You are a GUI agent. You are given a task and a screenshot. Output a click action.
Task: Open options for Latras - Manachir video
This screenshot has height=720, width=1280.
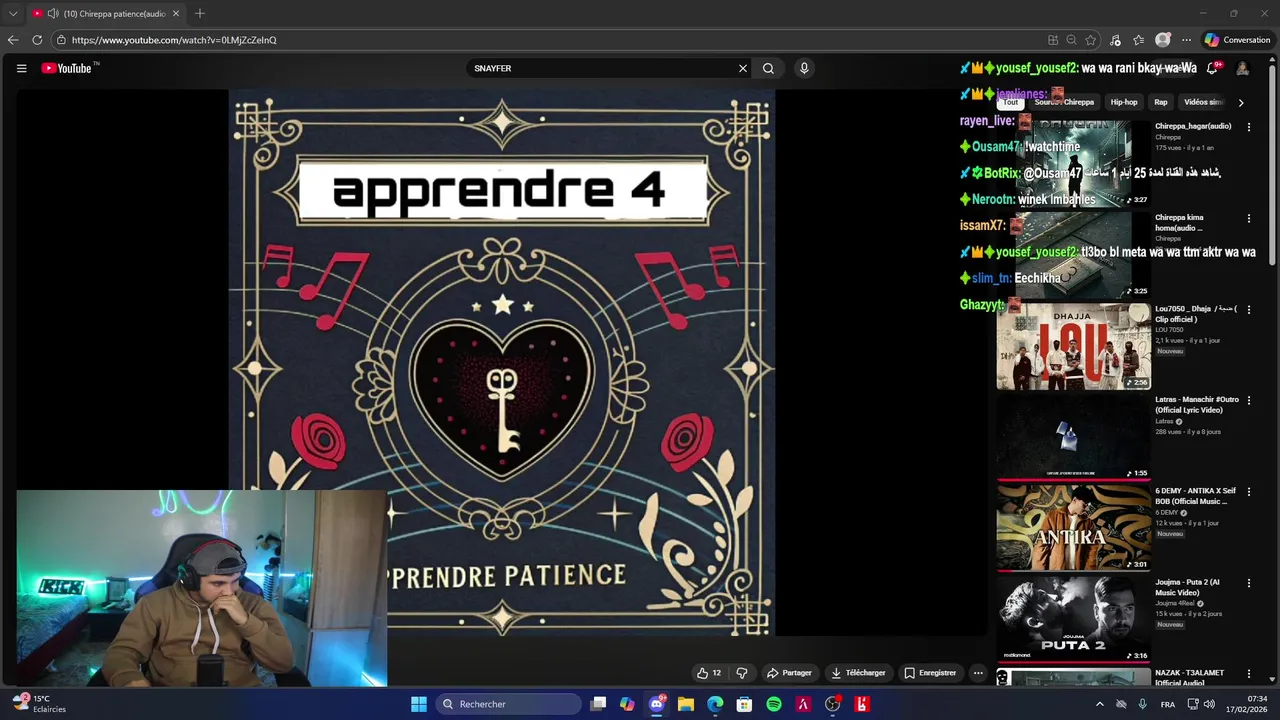[x=1248, y=400]
